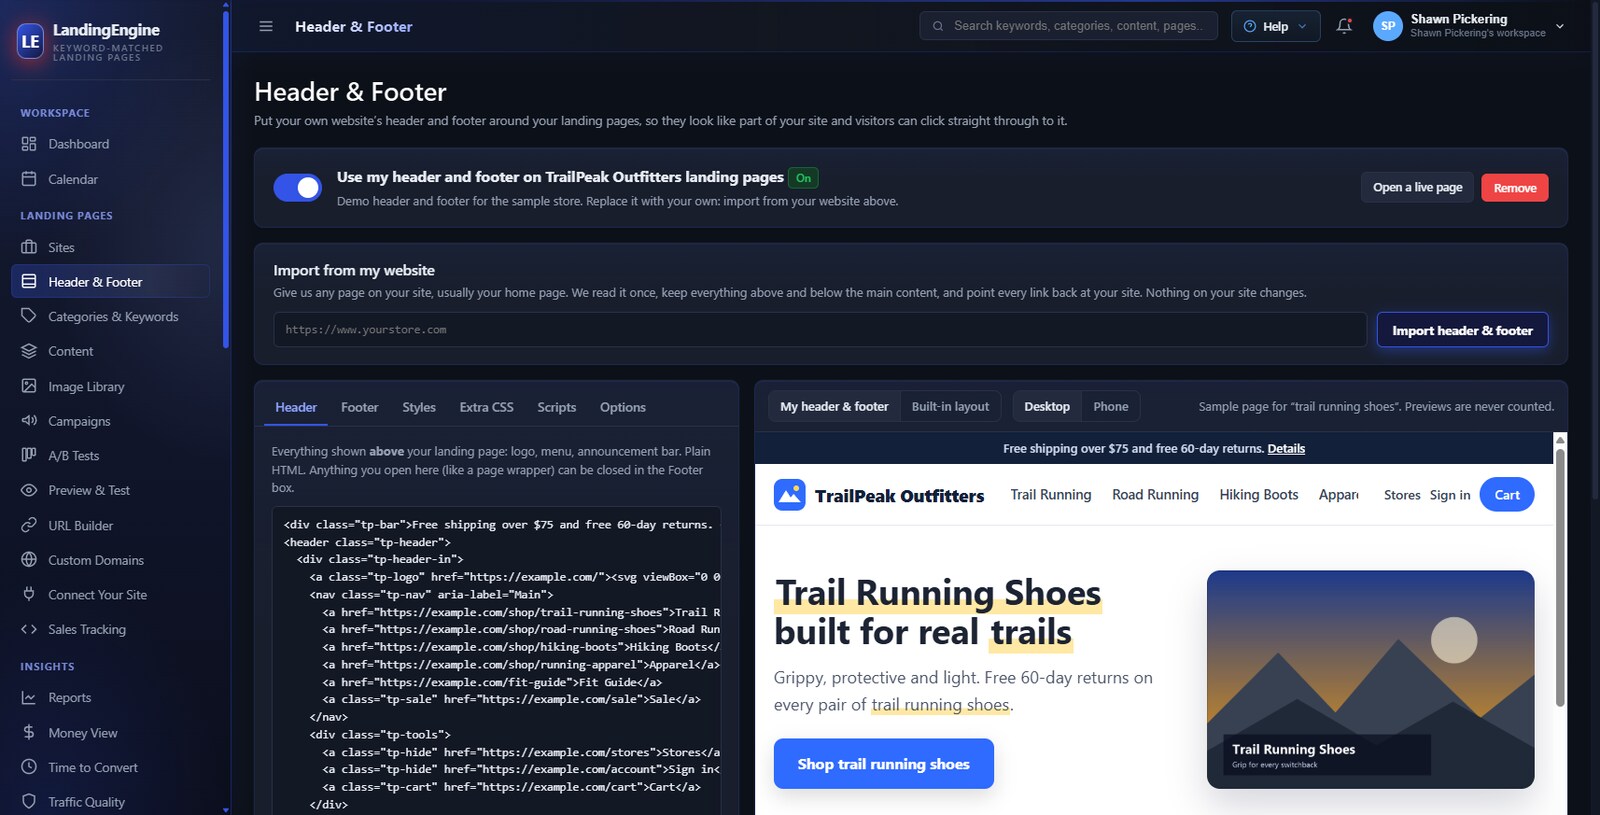
Task: Click the red Remove button
Action: [x=1515, y=188]
